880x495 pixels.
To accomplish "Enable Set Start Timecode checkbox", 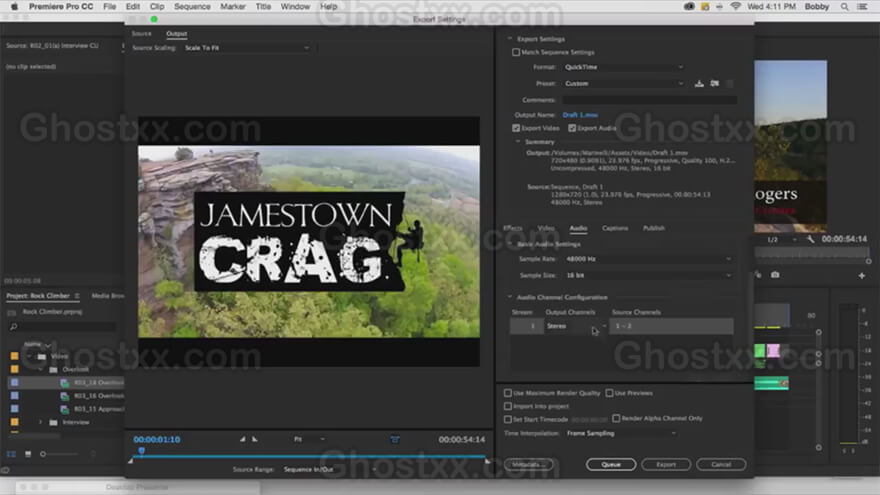I will click(508, 420).
